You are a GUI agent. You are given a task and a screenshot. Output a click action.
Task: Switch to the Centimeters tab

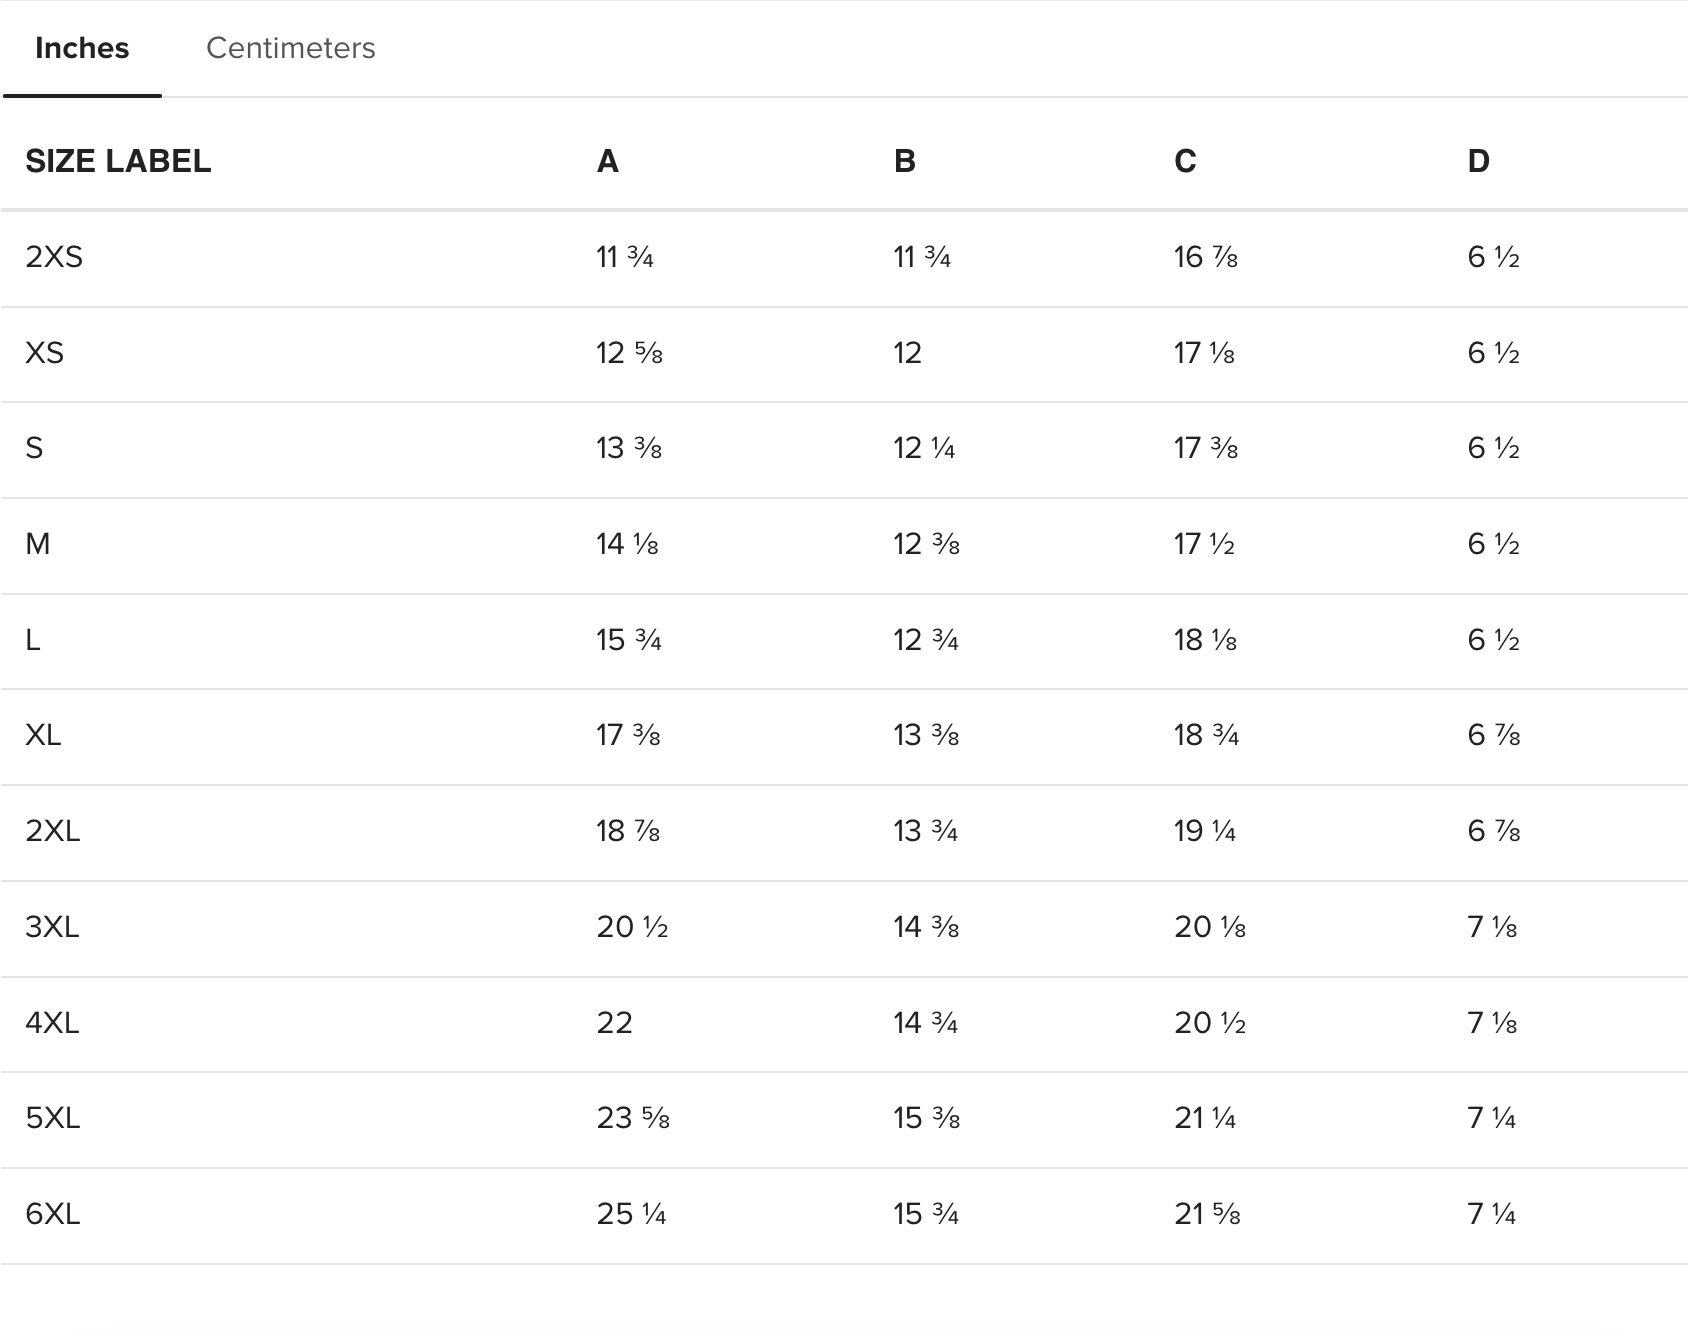click(x=290, y=48)
